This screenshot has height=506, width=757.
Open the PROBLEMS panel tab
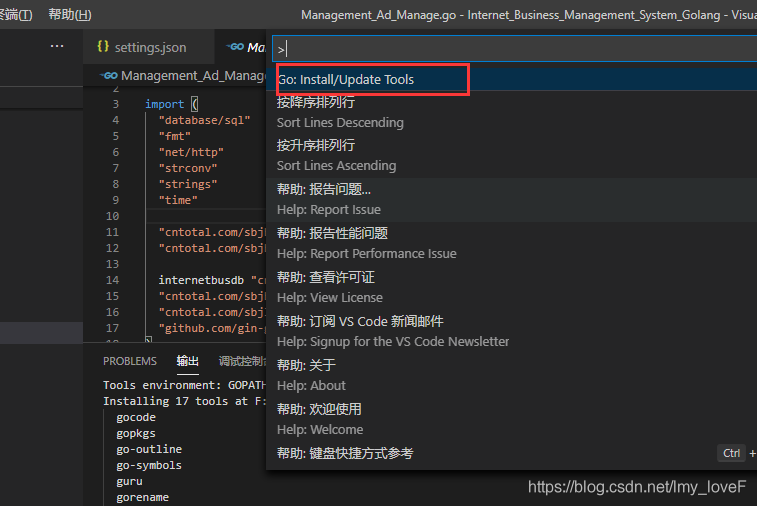[130, 361]
